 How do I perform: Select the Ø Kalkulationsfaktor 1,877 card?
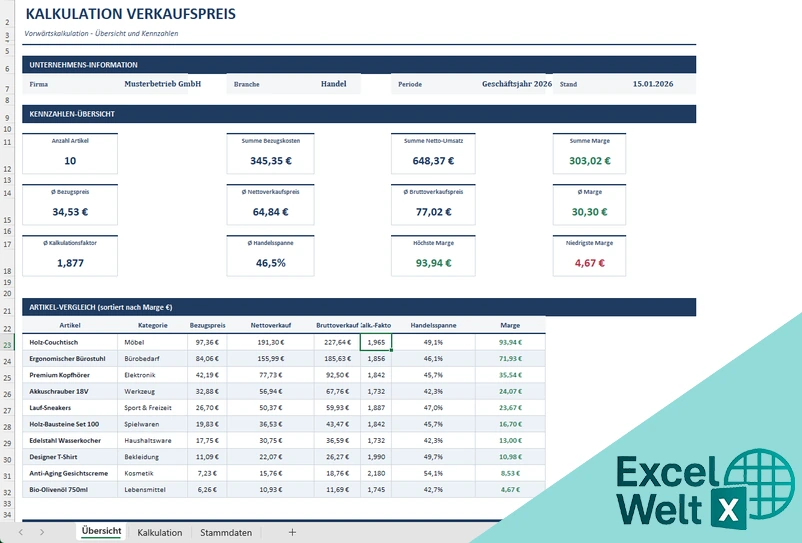[70, 256]
